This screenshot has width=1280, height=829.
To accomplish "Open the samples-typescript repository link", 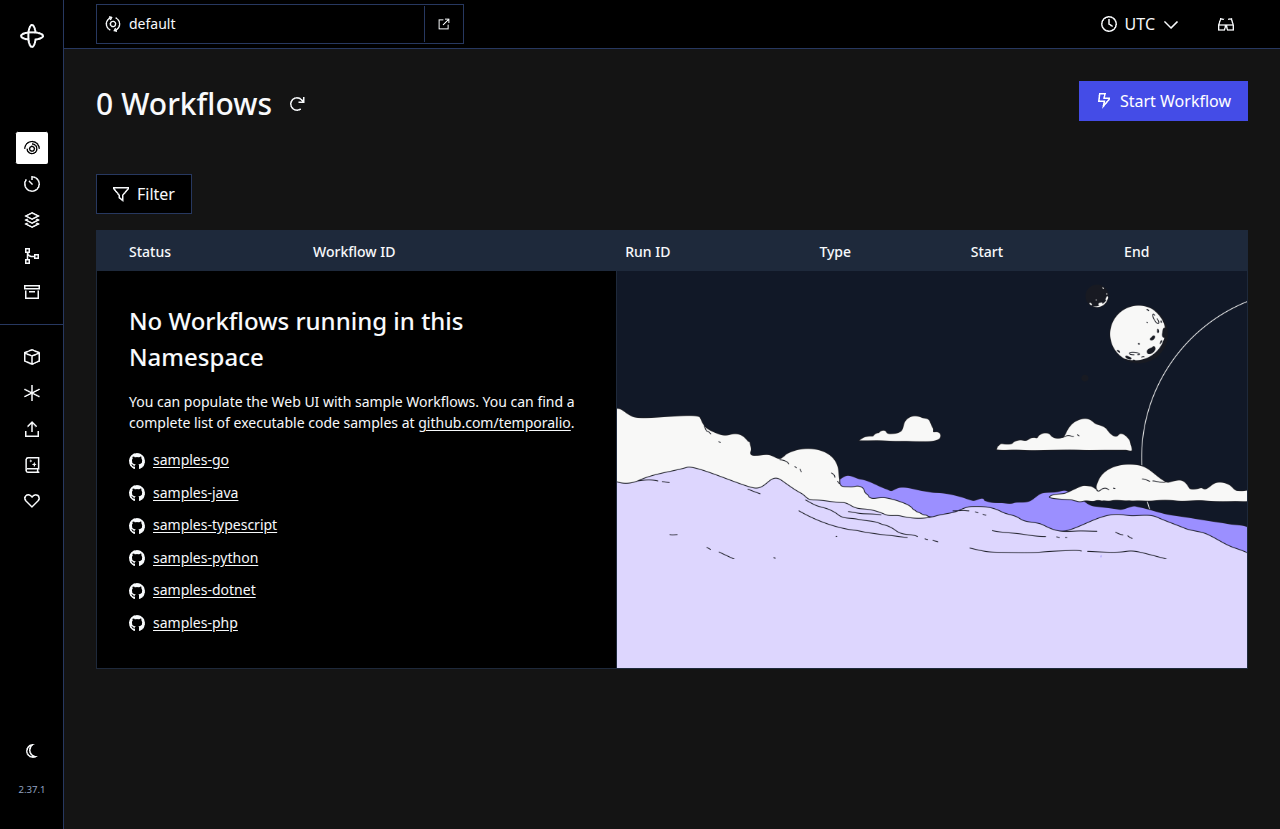I will (214, 524).
